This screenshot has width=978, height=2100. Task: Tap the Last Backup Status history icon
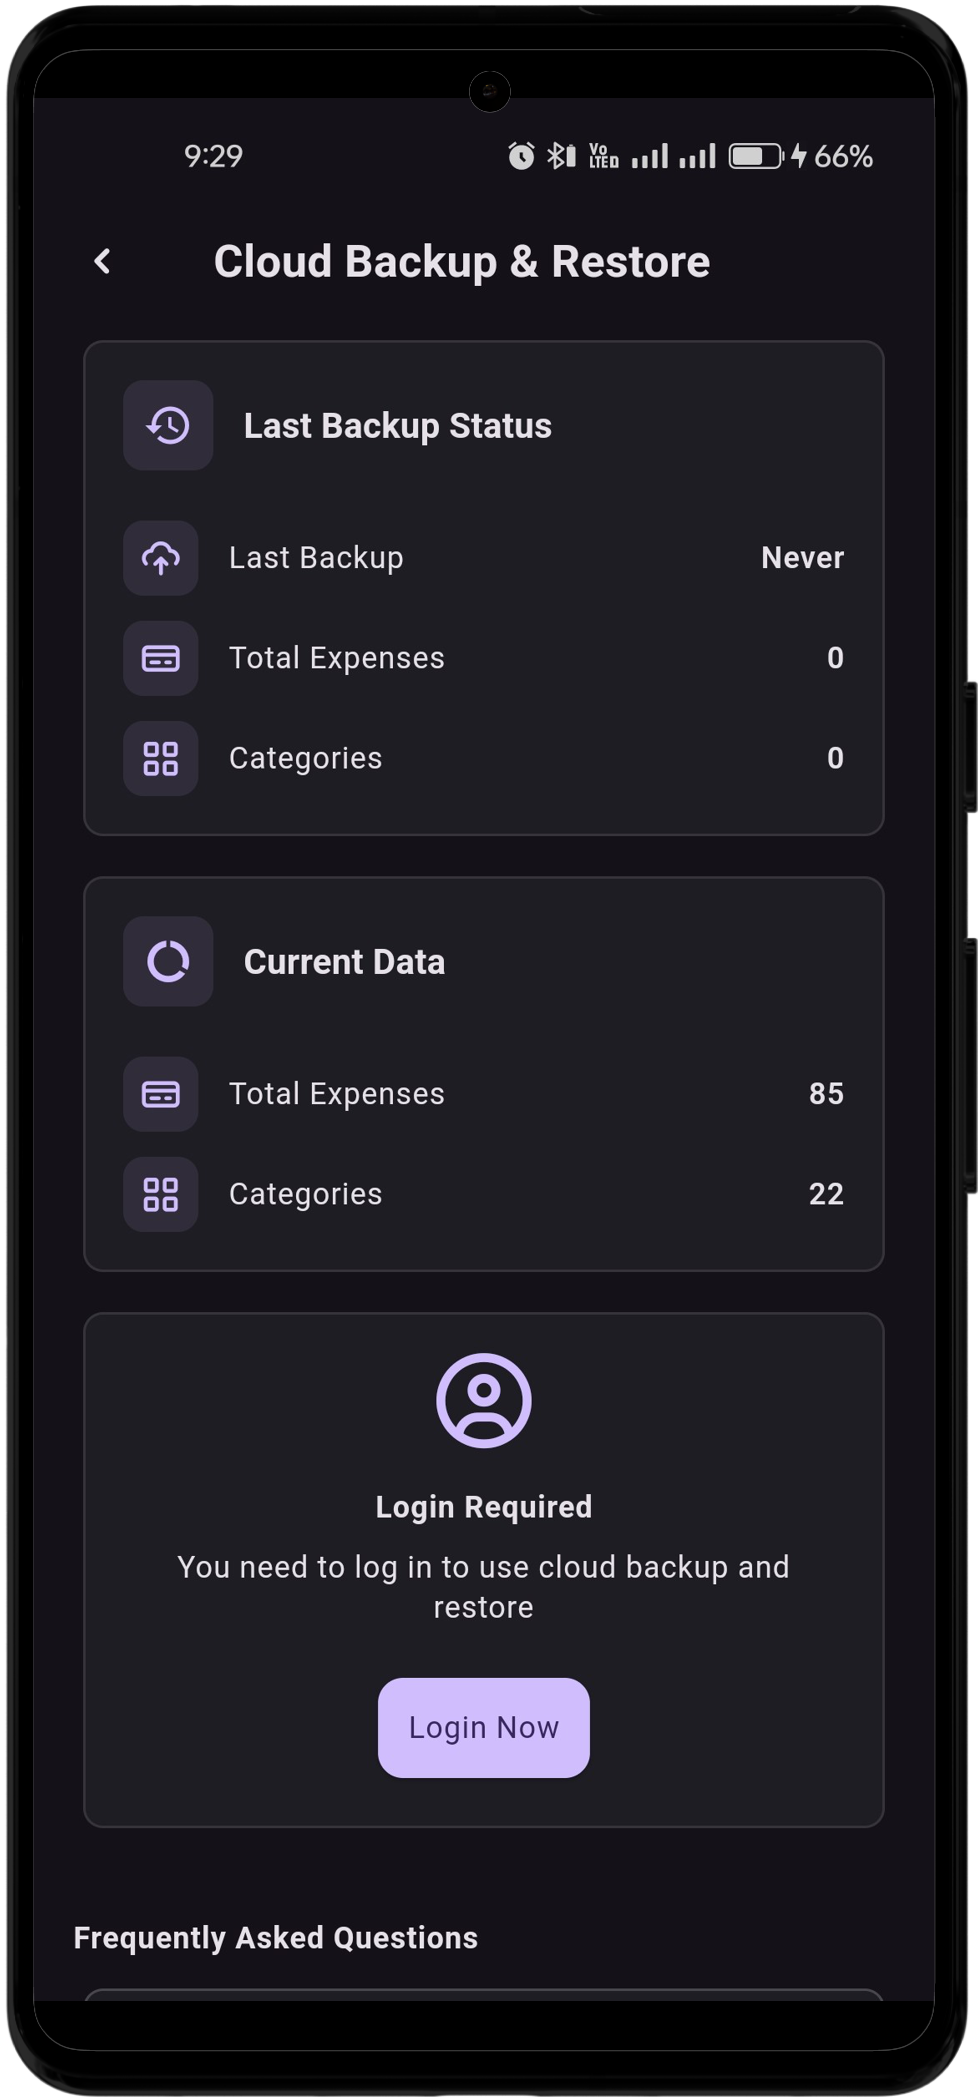[168, 425]
